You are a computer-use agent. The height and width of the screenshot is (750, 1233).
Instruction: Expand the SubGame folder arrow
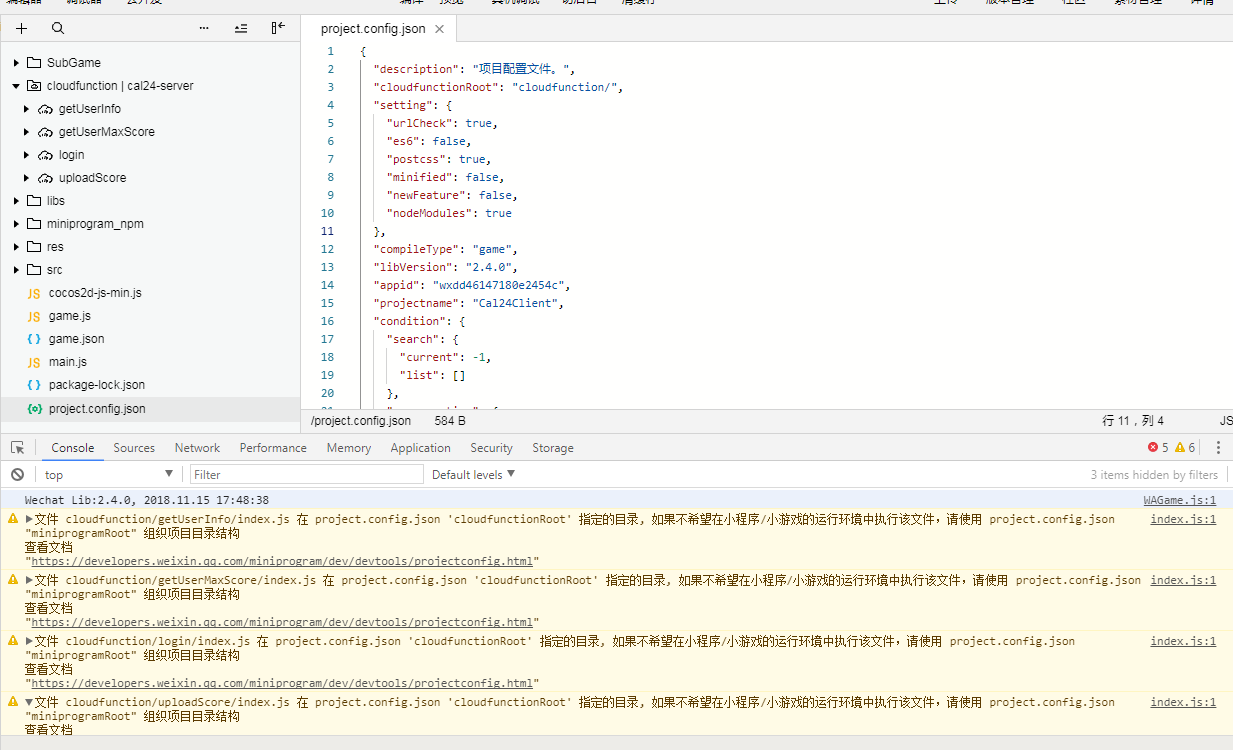[x=16, y=63]
